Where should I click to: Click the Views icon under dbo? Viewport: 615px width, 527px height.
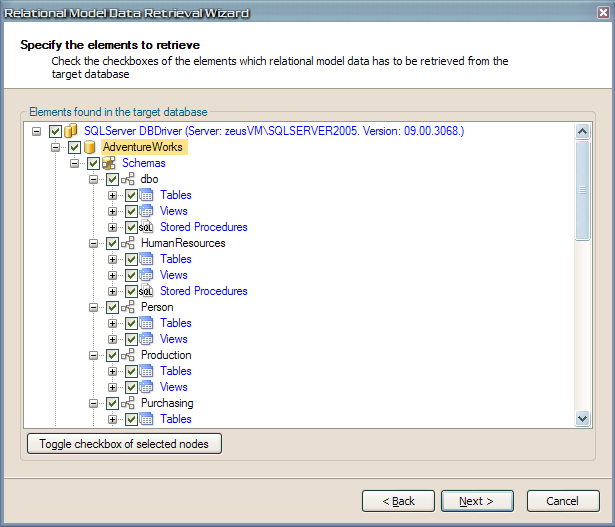(x=147, y=211)
